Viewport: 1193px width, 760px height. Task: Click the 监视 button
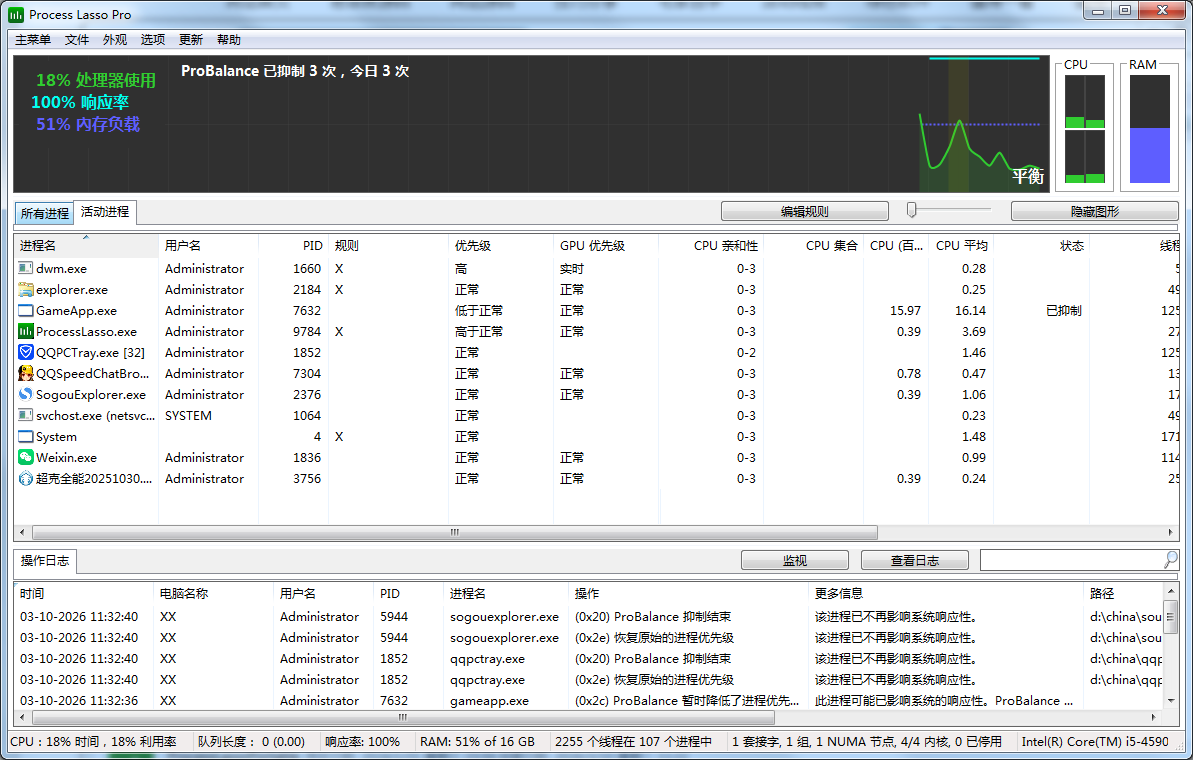794,561
